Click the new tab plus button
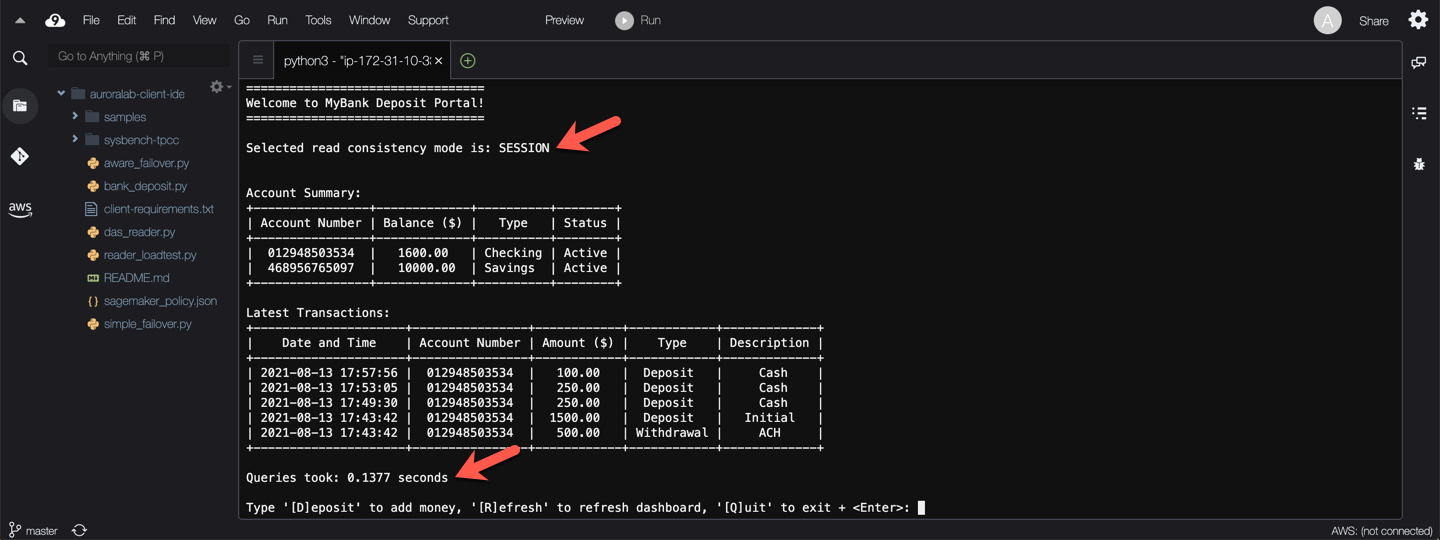The height and width of the screenshot is (540, 1440). tap(467, 61)
